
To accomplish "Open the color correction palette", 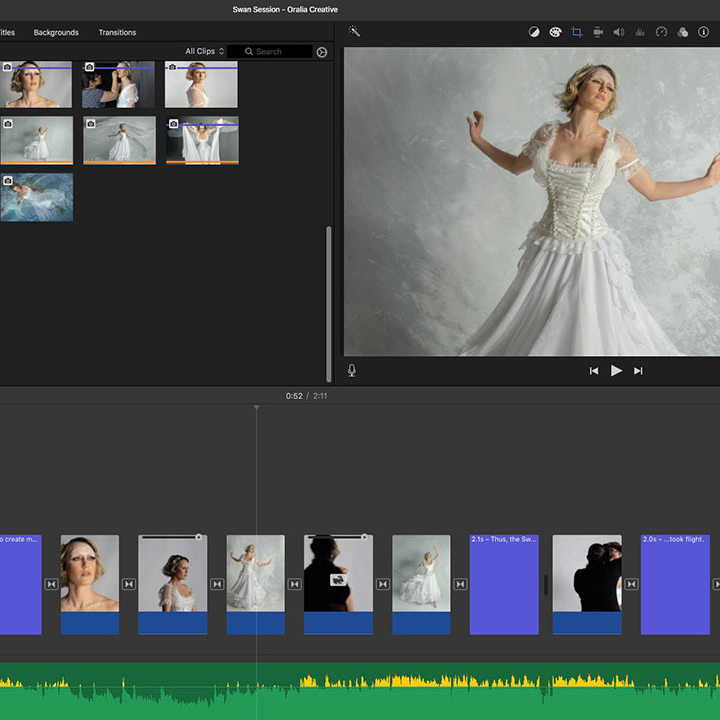I will tap(555, 32).
